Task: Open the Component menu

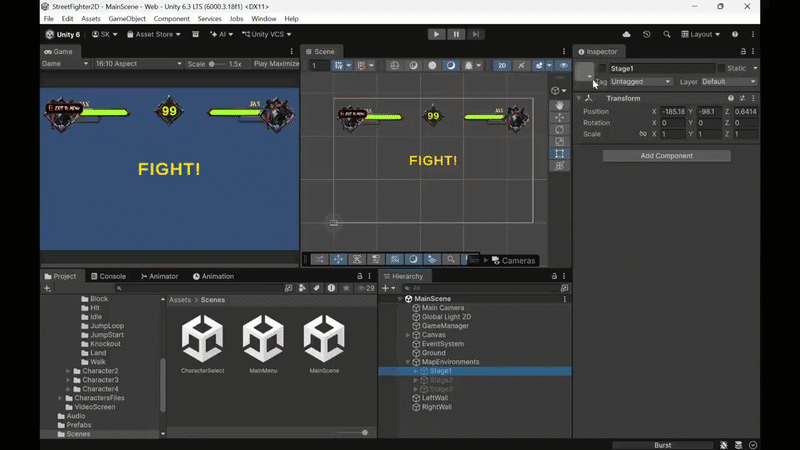Action: [171, 18]
